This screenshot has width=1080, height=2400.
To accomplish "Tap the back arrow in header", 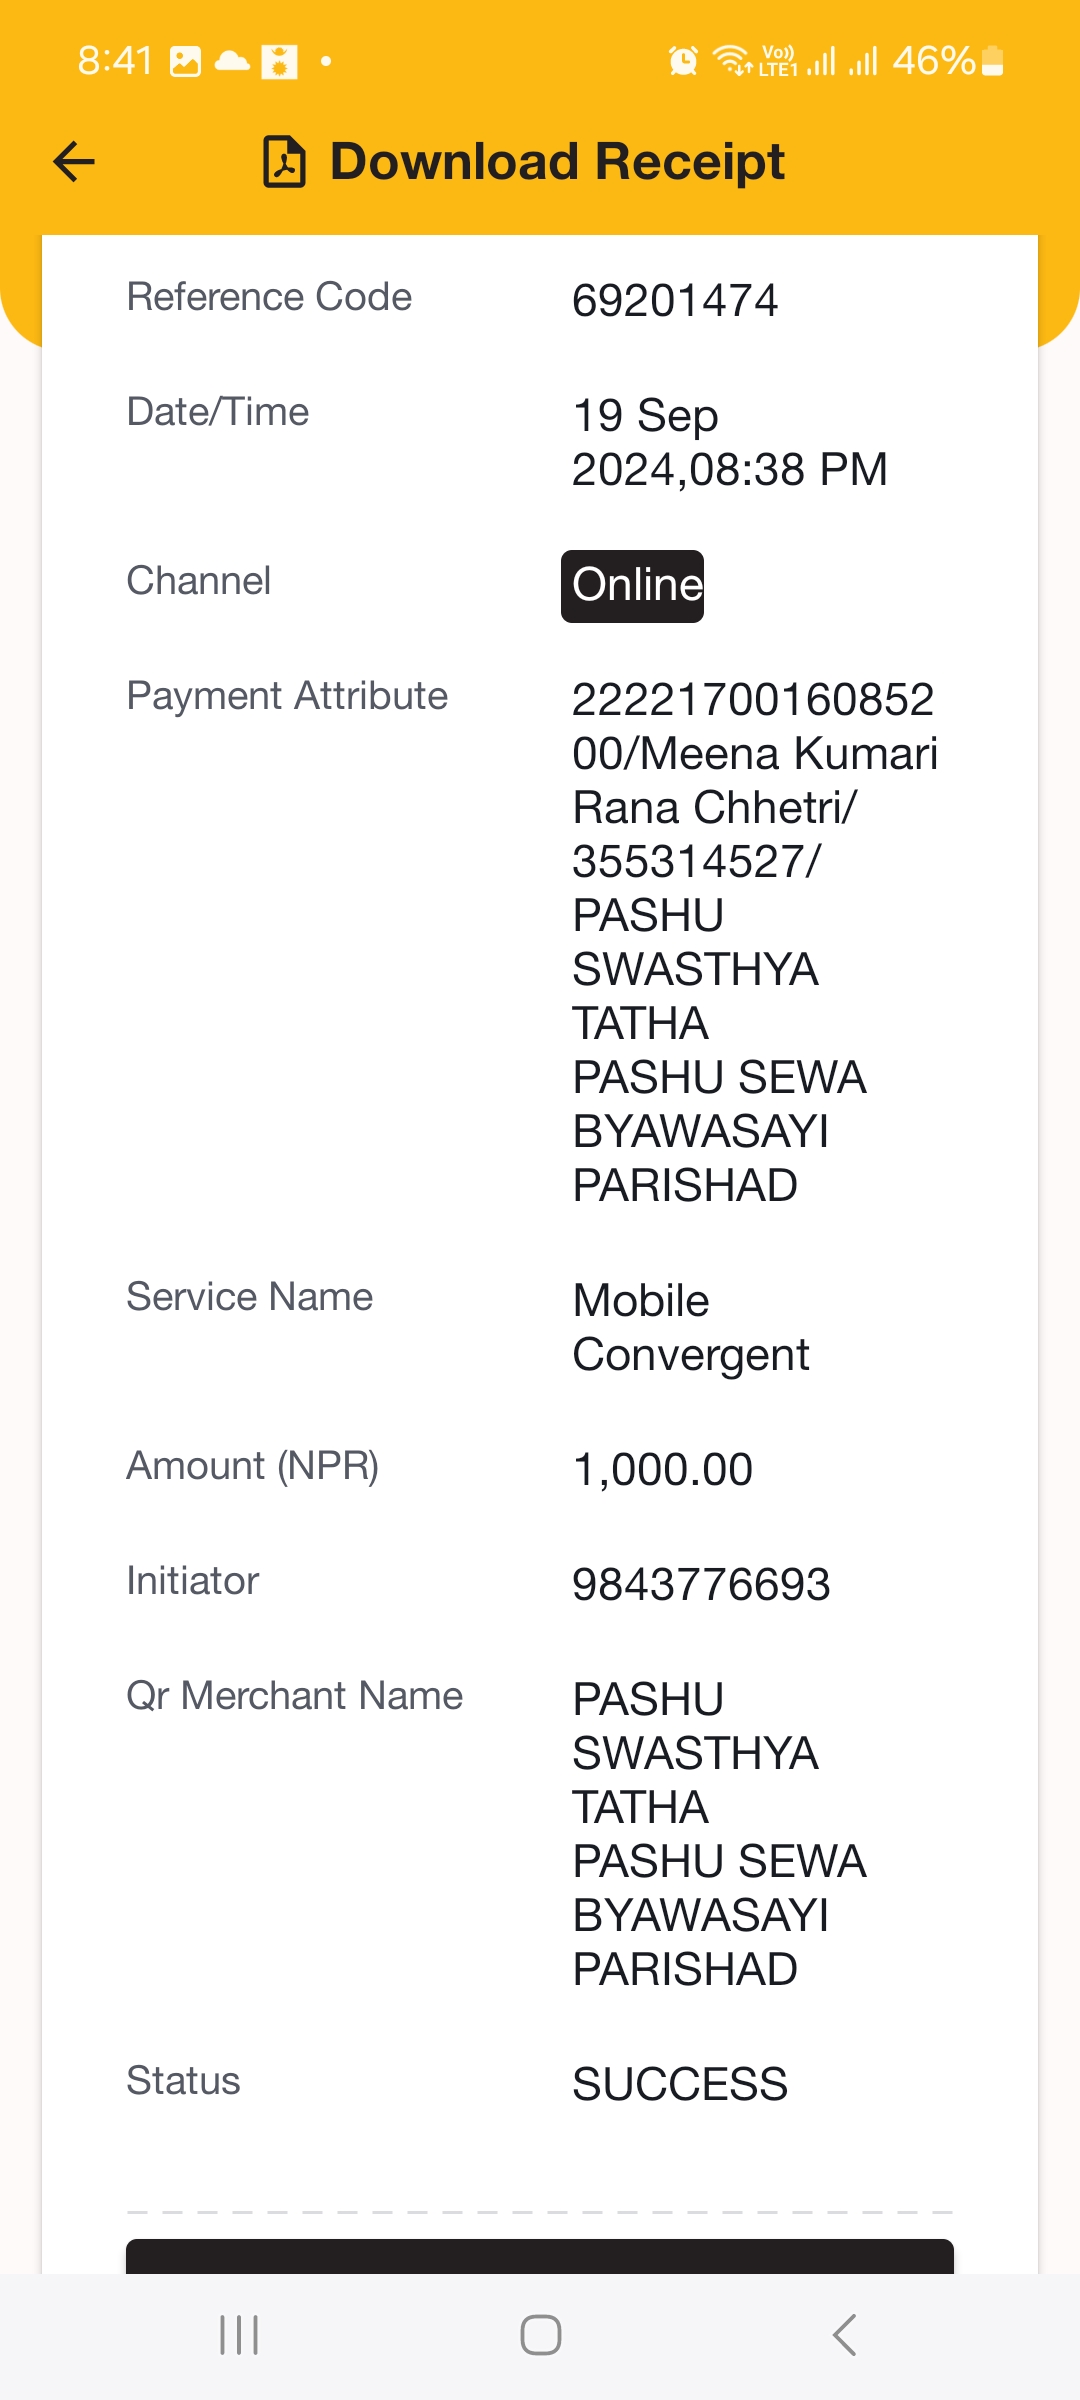I will [x=74, y=161].
